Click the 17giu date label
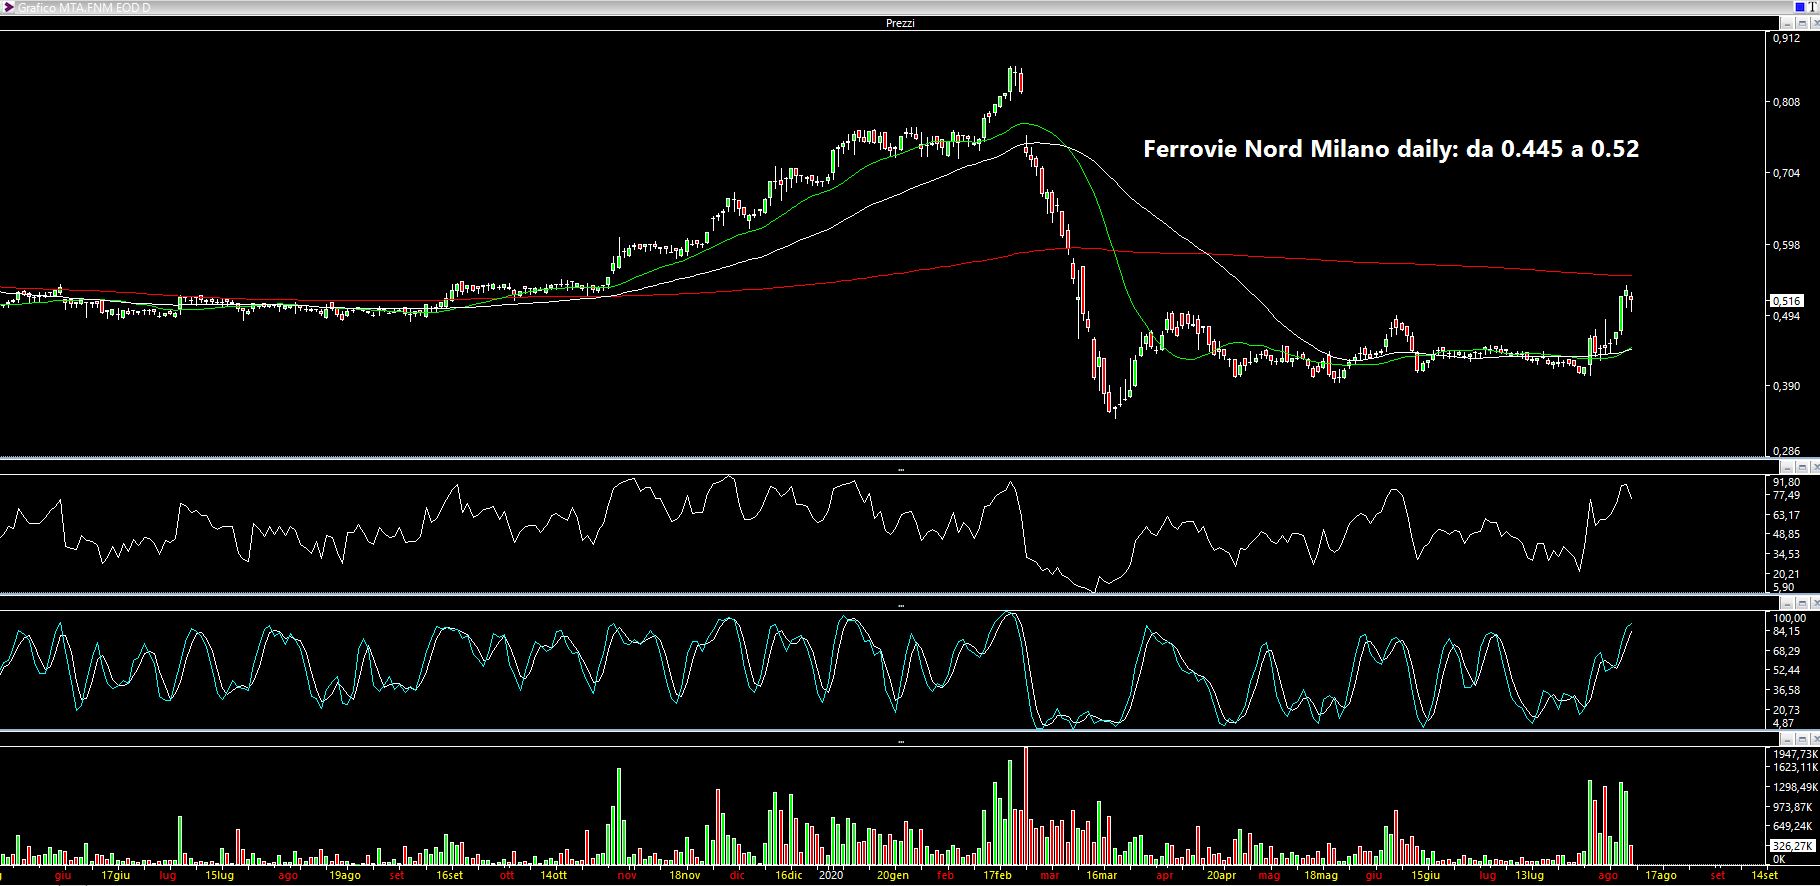The image size is (1820, 886). (116, 875)
